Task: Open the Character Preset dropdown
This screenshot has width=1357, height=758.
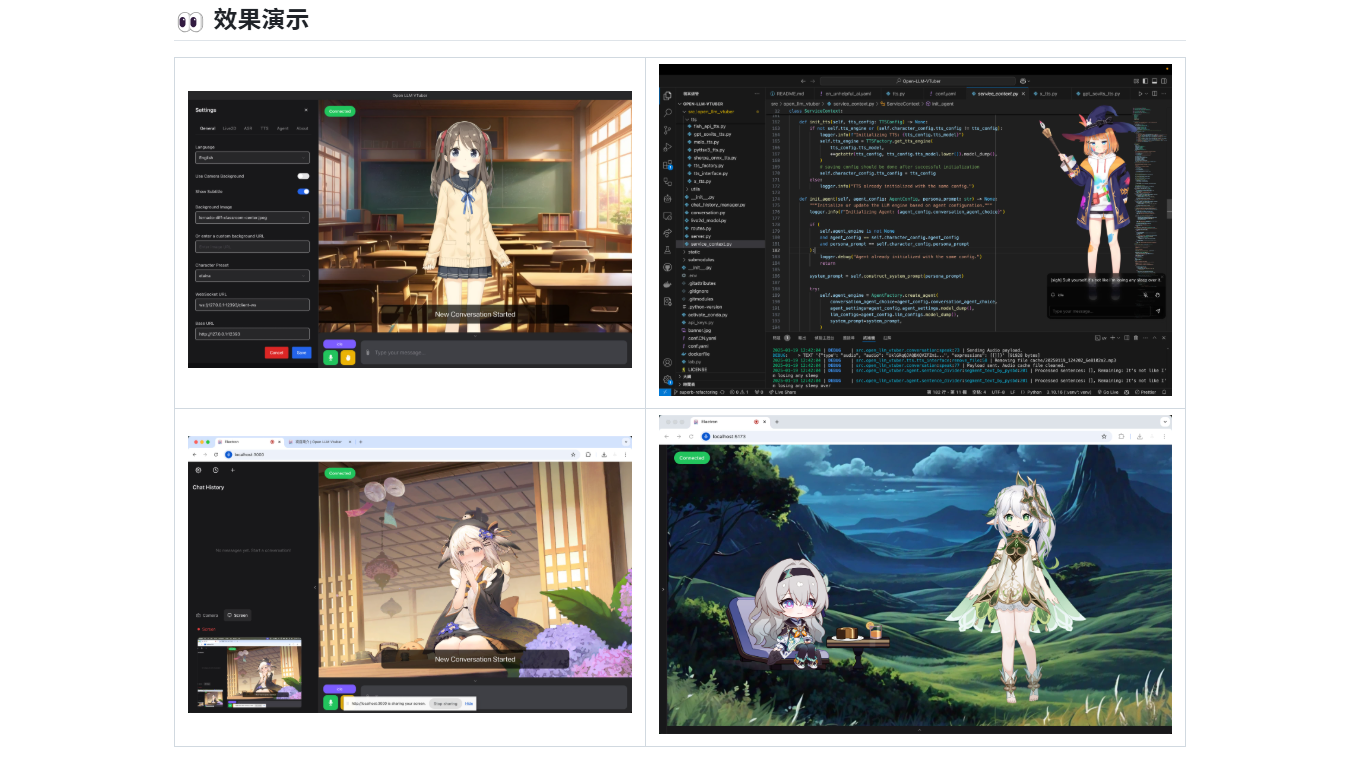Action: (252, 276)
